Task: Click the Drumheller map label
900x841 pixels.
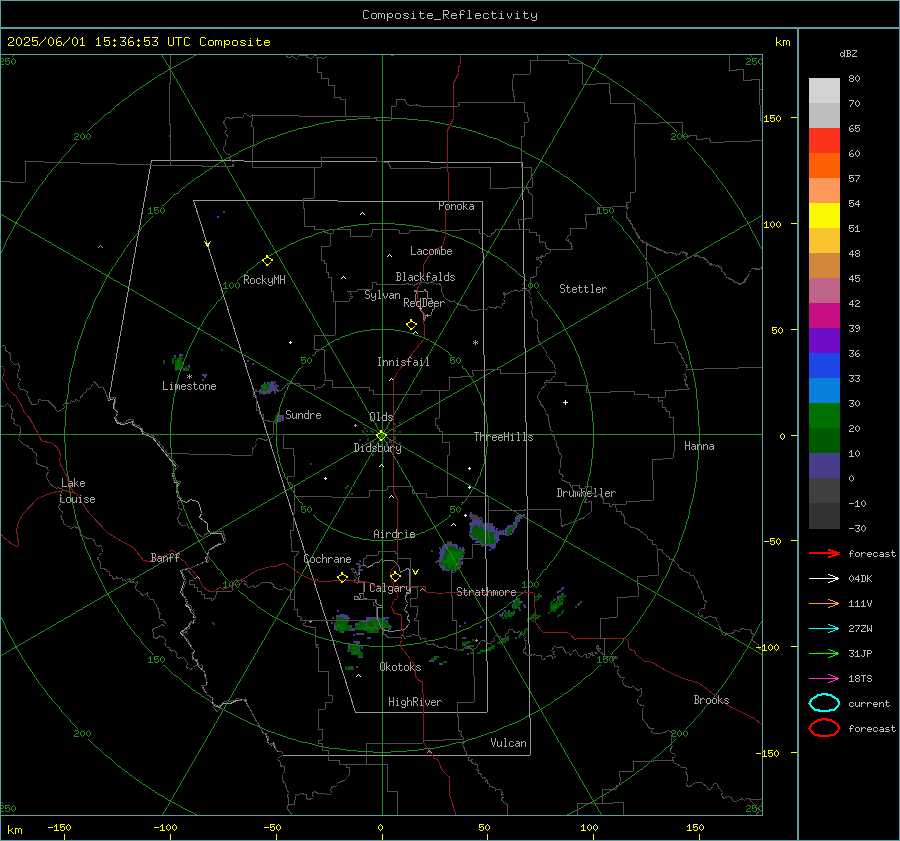Action: (586, 493)
